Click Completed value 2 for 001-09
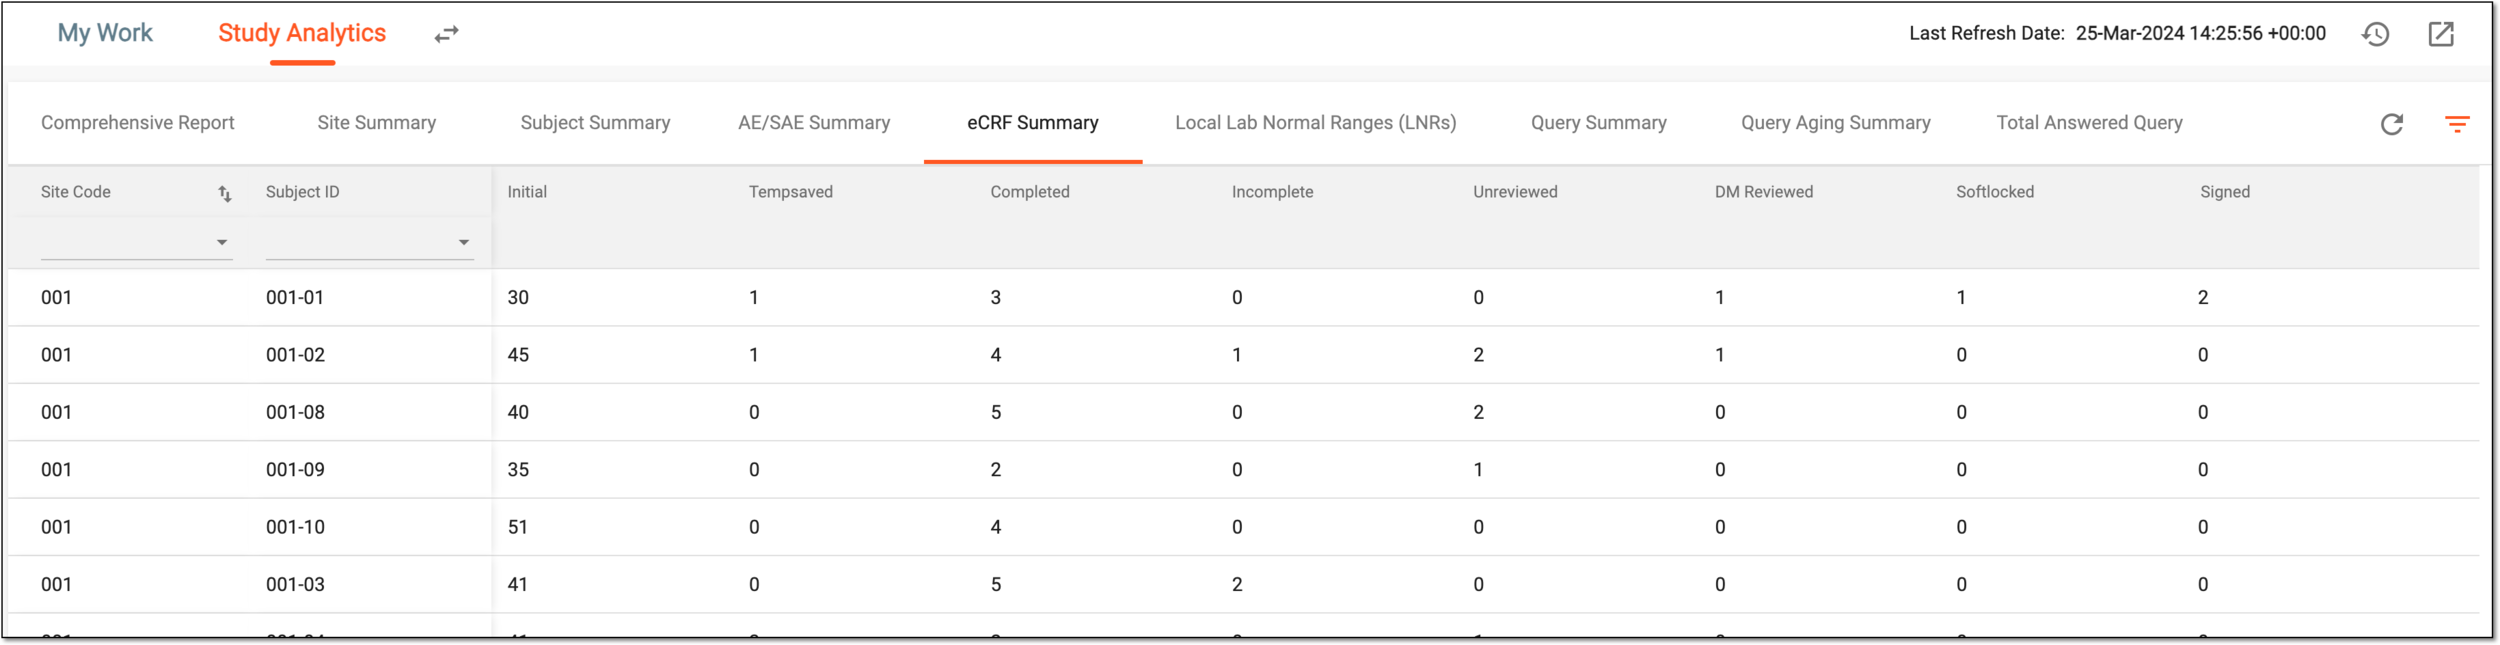Screen dimensions: 2500x645 [996, 470]
